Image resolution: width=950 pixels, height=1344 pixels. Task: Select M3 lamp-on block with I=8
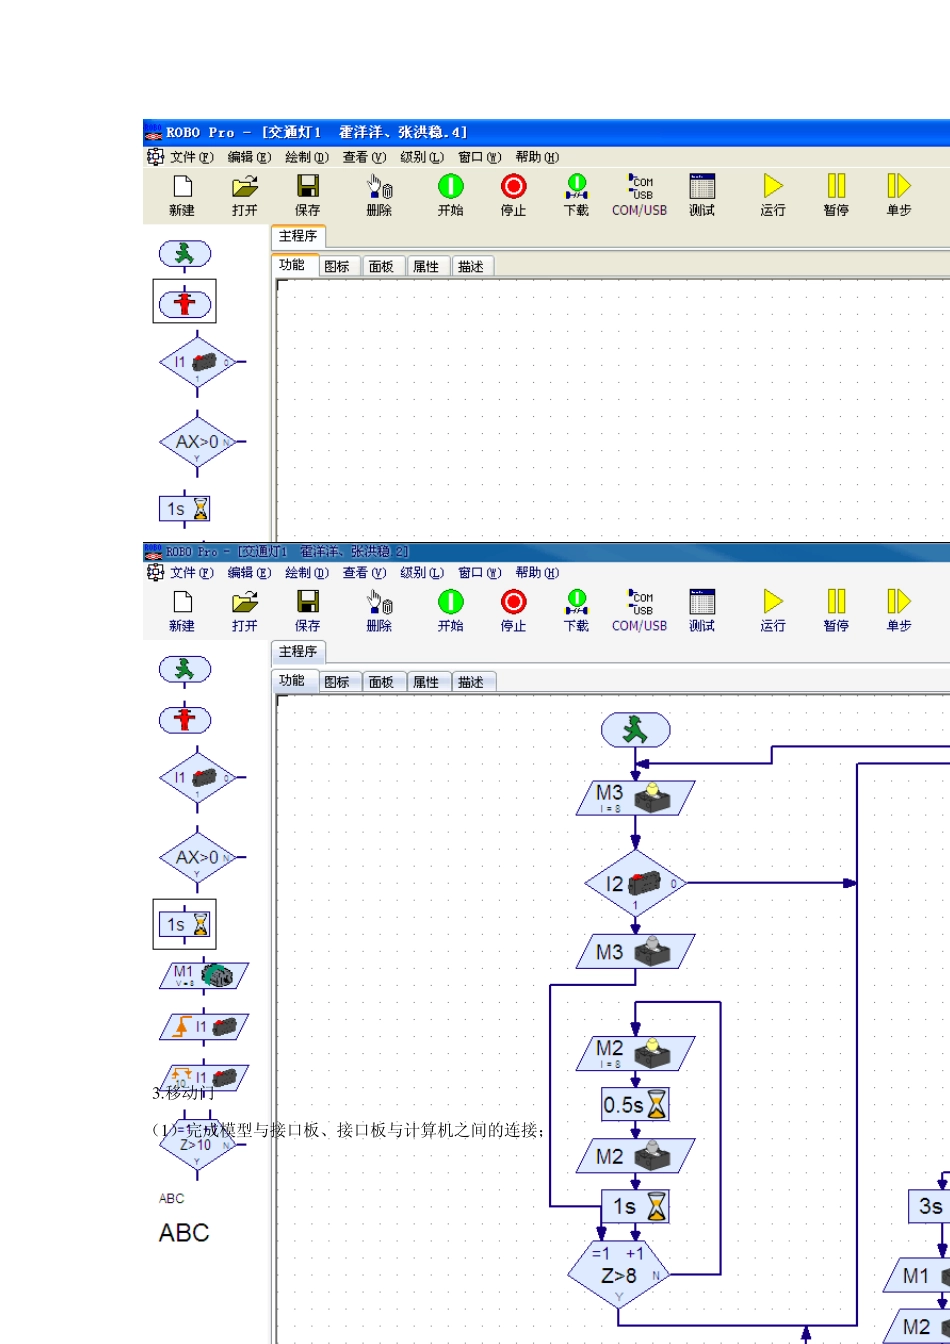[x=636, y=798]
